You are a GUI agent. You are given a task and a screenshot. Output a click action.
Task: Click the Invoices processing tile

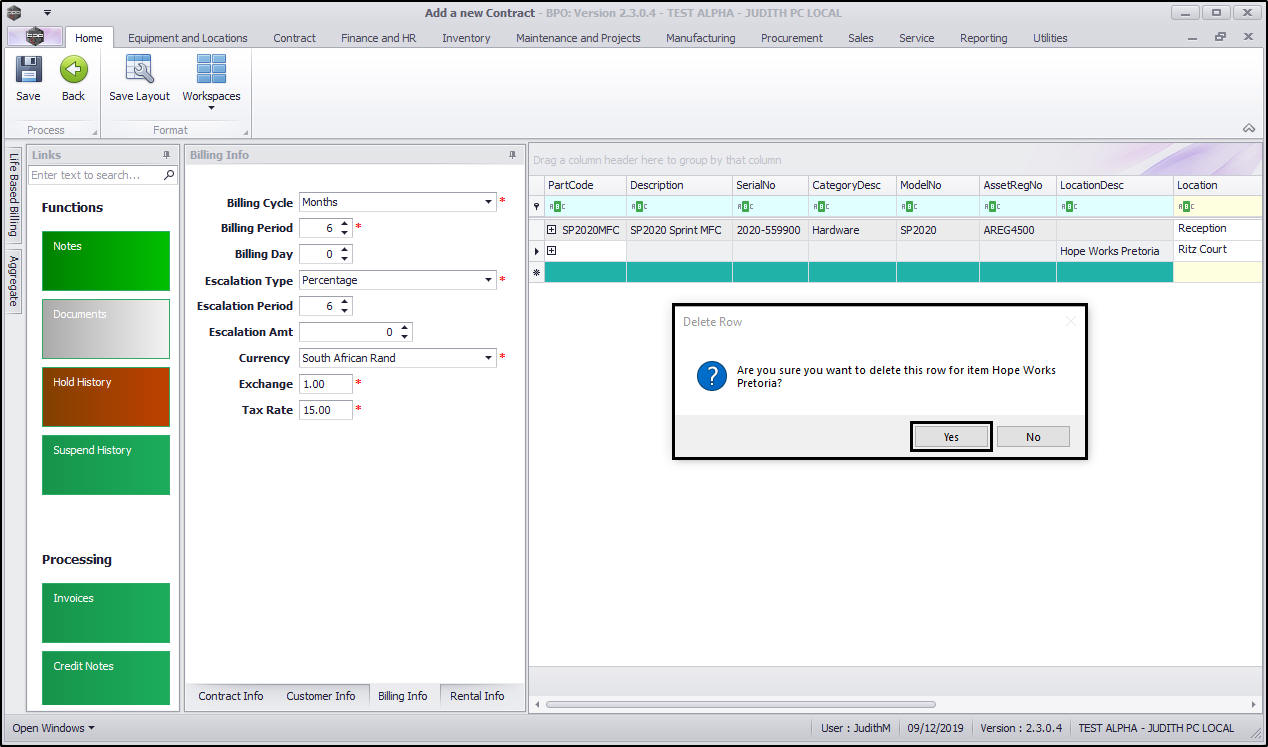coord(106,613)
